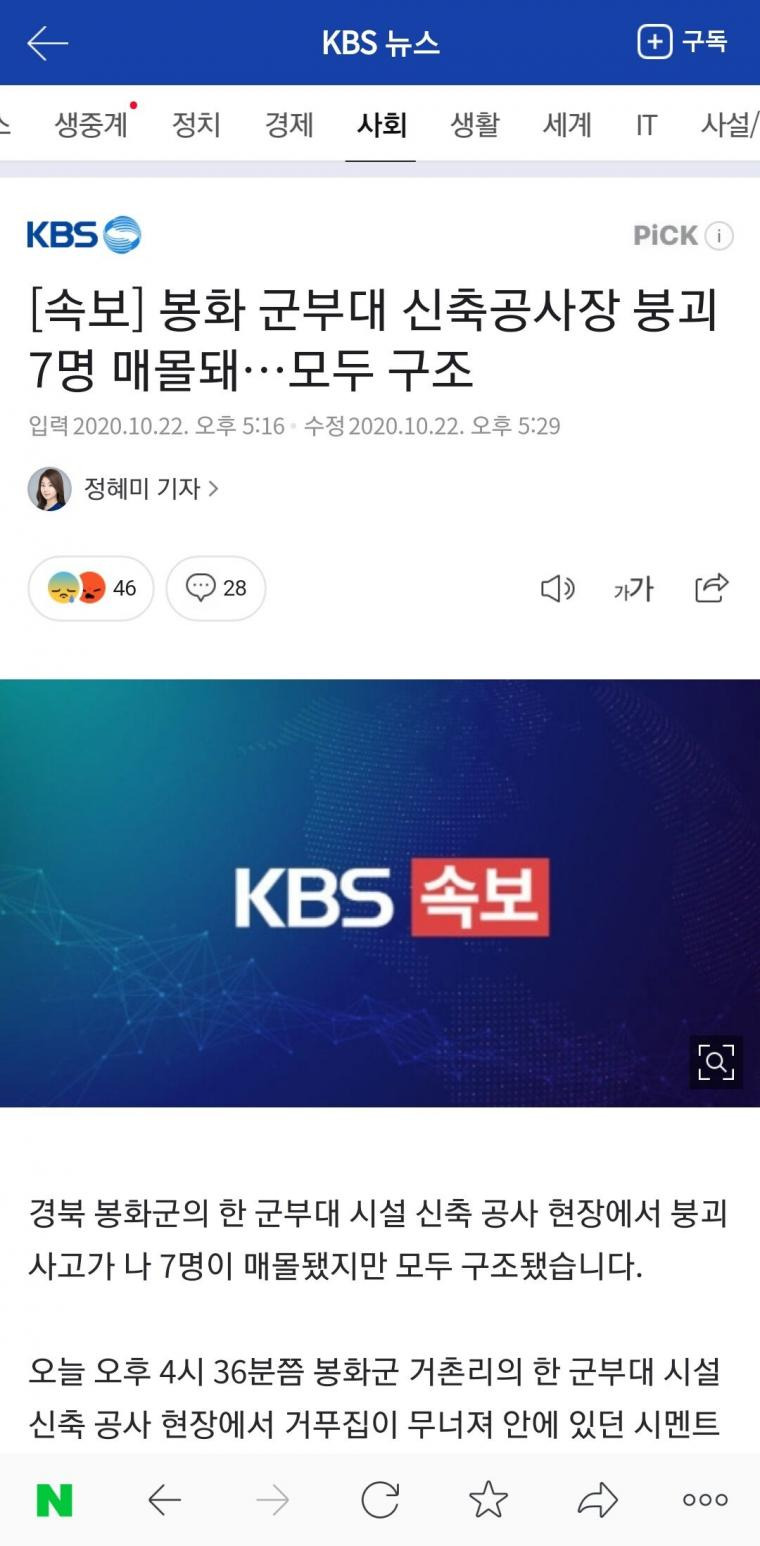The width and height of the screenshot is (760, 1546).
Task: Open reporter 정혜미 기자 profile
Action: [x=123, y=489]
